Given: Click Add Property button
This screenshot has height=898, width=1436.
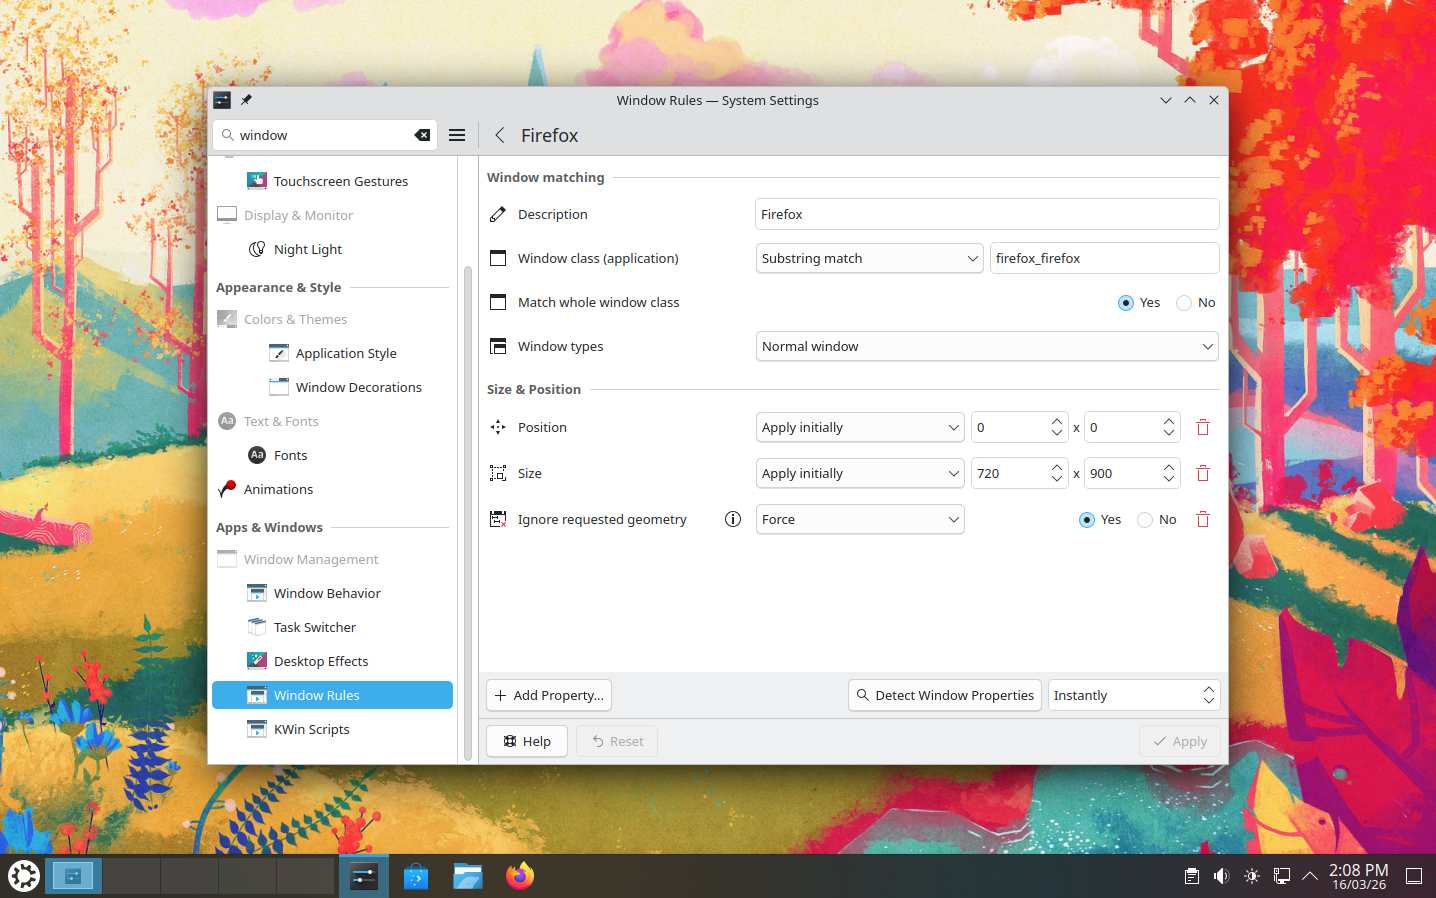Looking at the screenshot, I should tap(549, 695).
